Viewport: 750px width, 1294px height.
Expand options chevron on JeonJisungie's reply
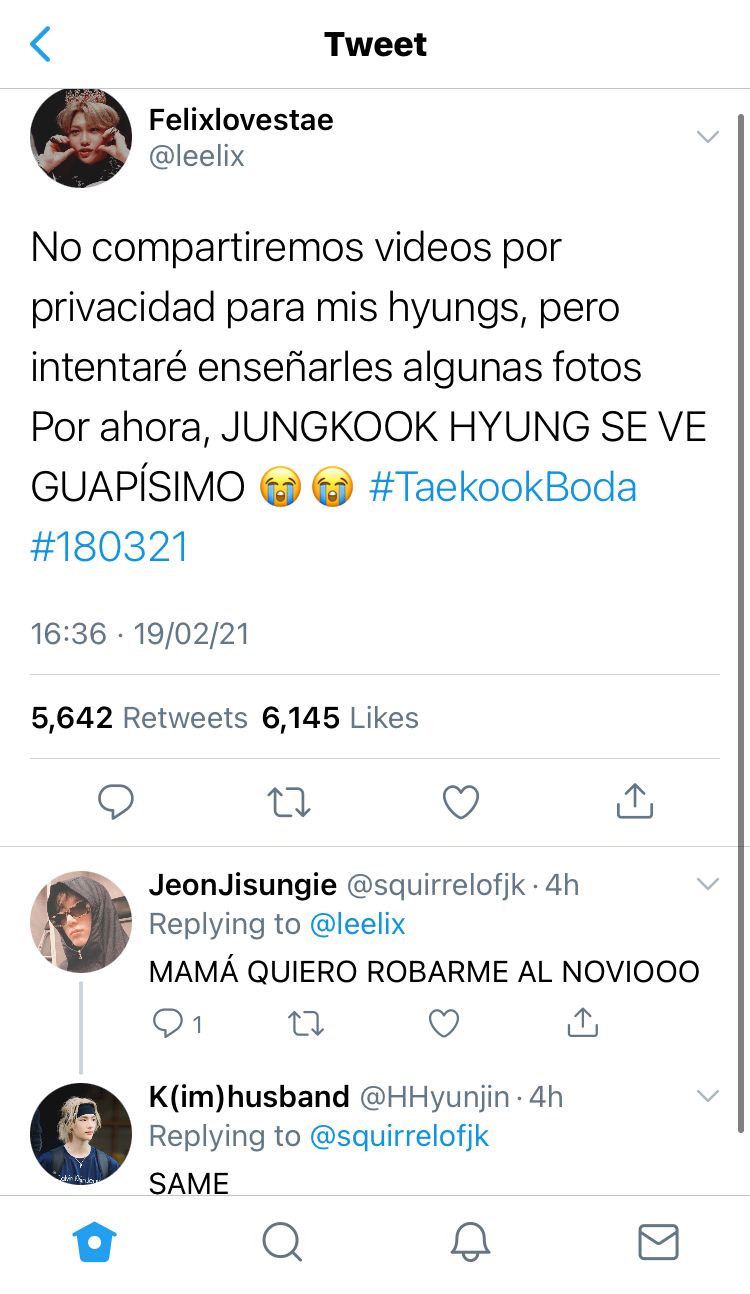pos(708,884)
